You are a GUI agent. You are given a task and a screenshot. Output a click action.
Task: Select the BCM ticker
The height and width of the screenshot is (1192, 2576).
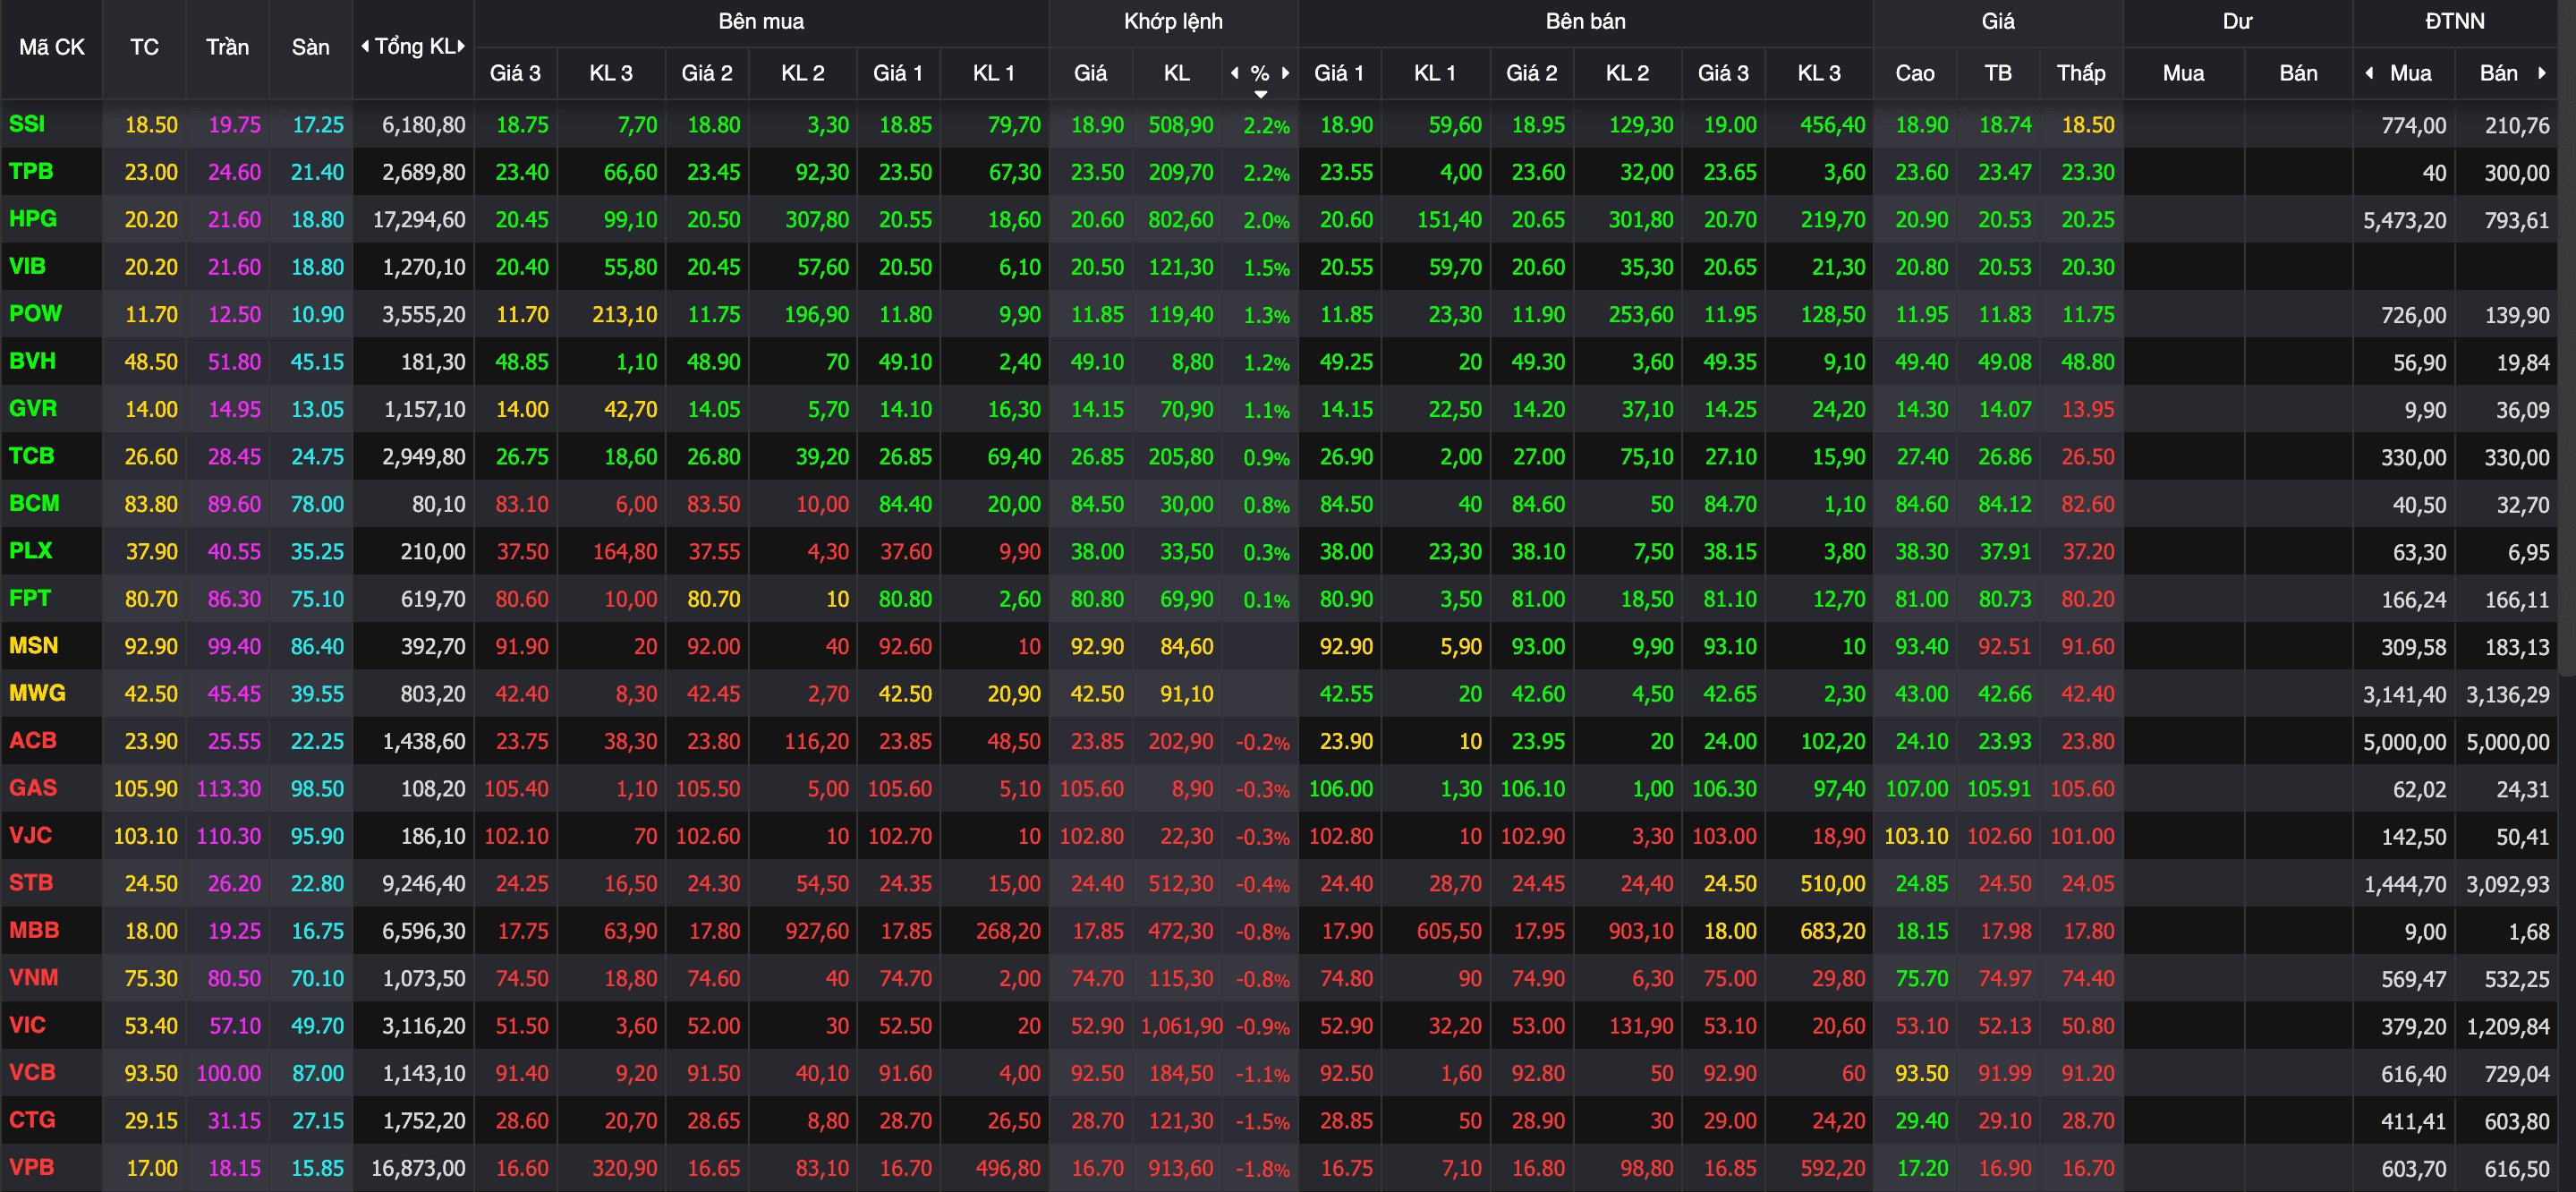pos(34,503)
